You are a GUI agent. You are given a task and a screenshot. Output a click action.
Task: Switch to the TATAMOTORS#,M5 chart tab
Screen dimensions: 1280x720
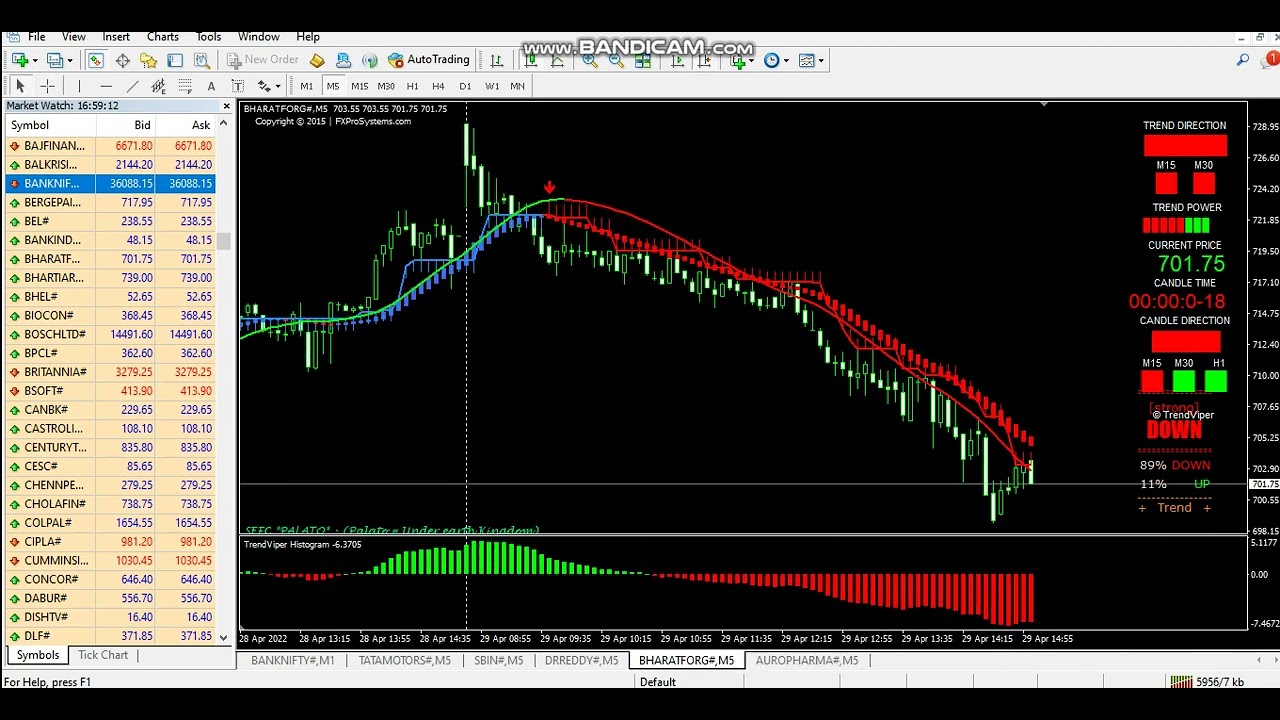[x=404, y=660]
